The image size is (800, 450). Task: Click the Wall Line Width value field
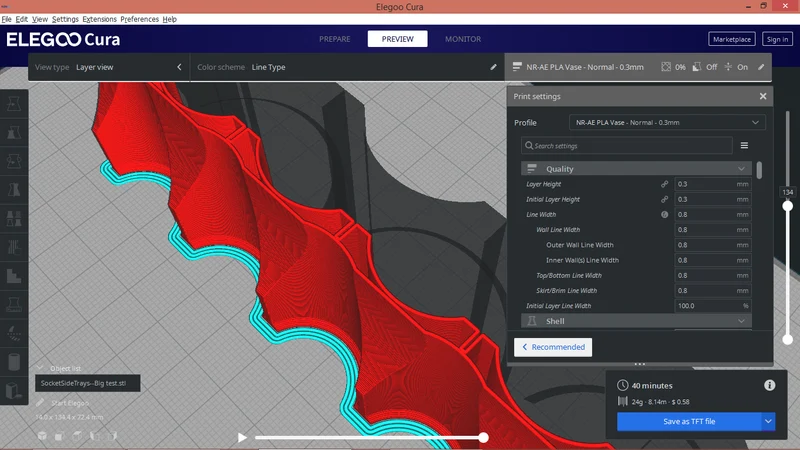pos(713,230)
